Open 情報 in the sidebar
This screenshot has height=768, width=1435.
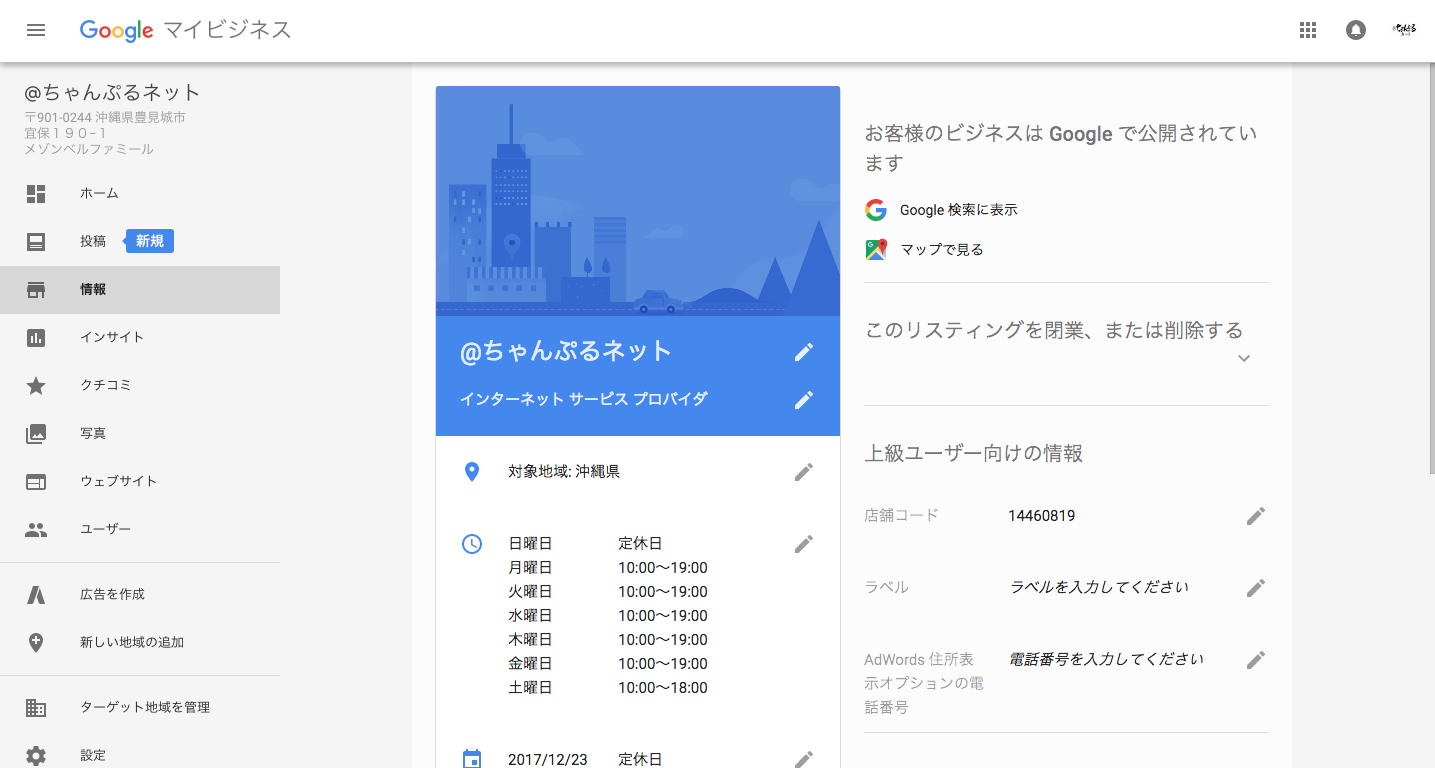(x=140, y=290)
